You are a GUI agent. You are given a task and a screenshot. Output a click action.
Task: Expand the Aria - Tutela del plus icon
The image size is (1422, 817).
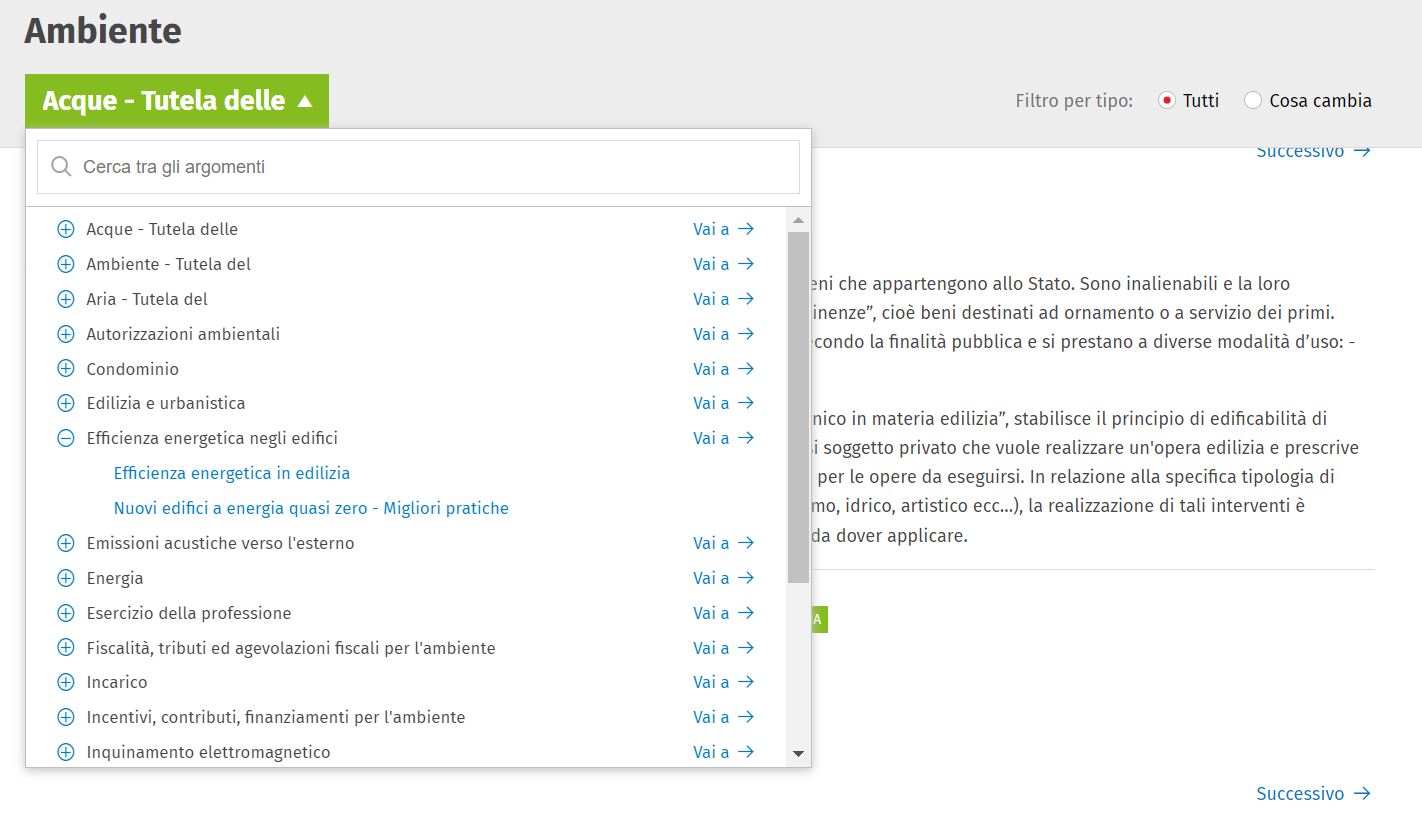pos(66,299)
